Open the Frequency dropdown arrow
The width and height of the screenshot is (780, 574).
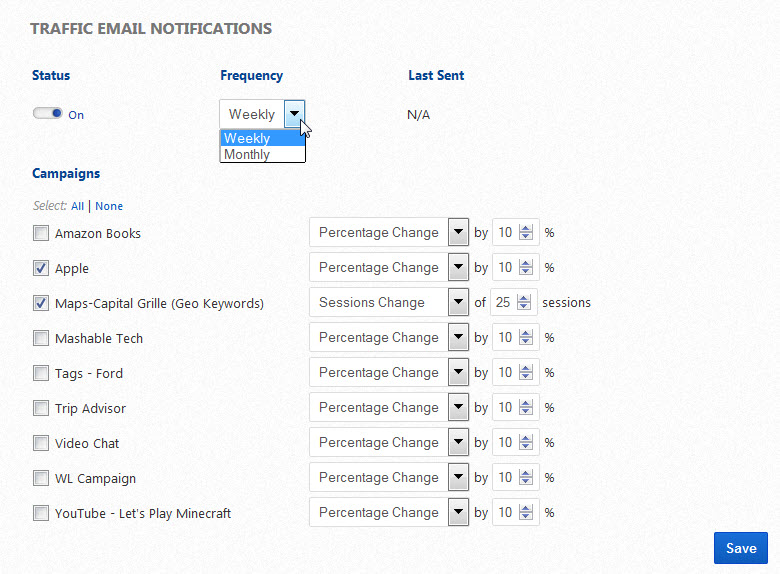coord(294,114)
